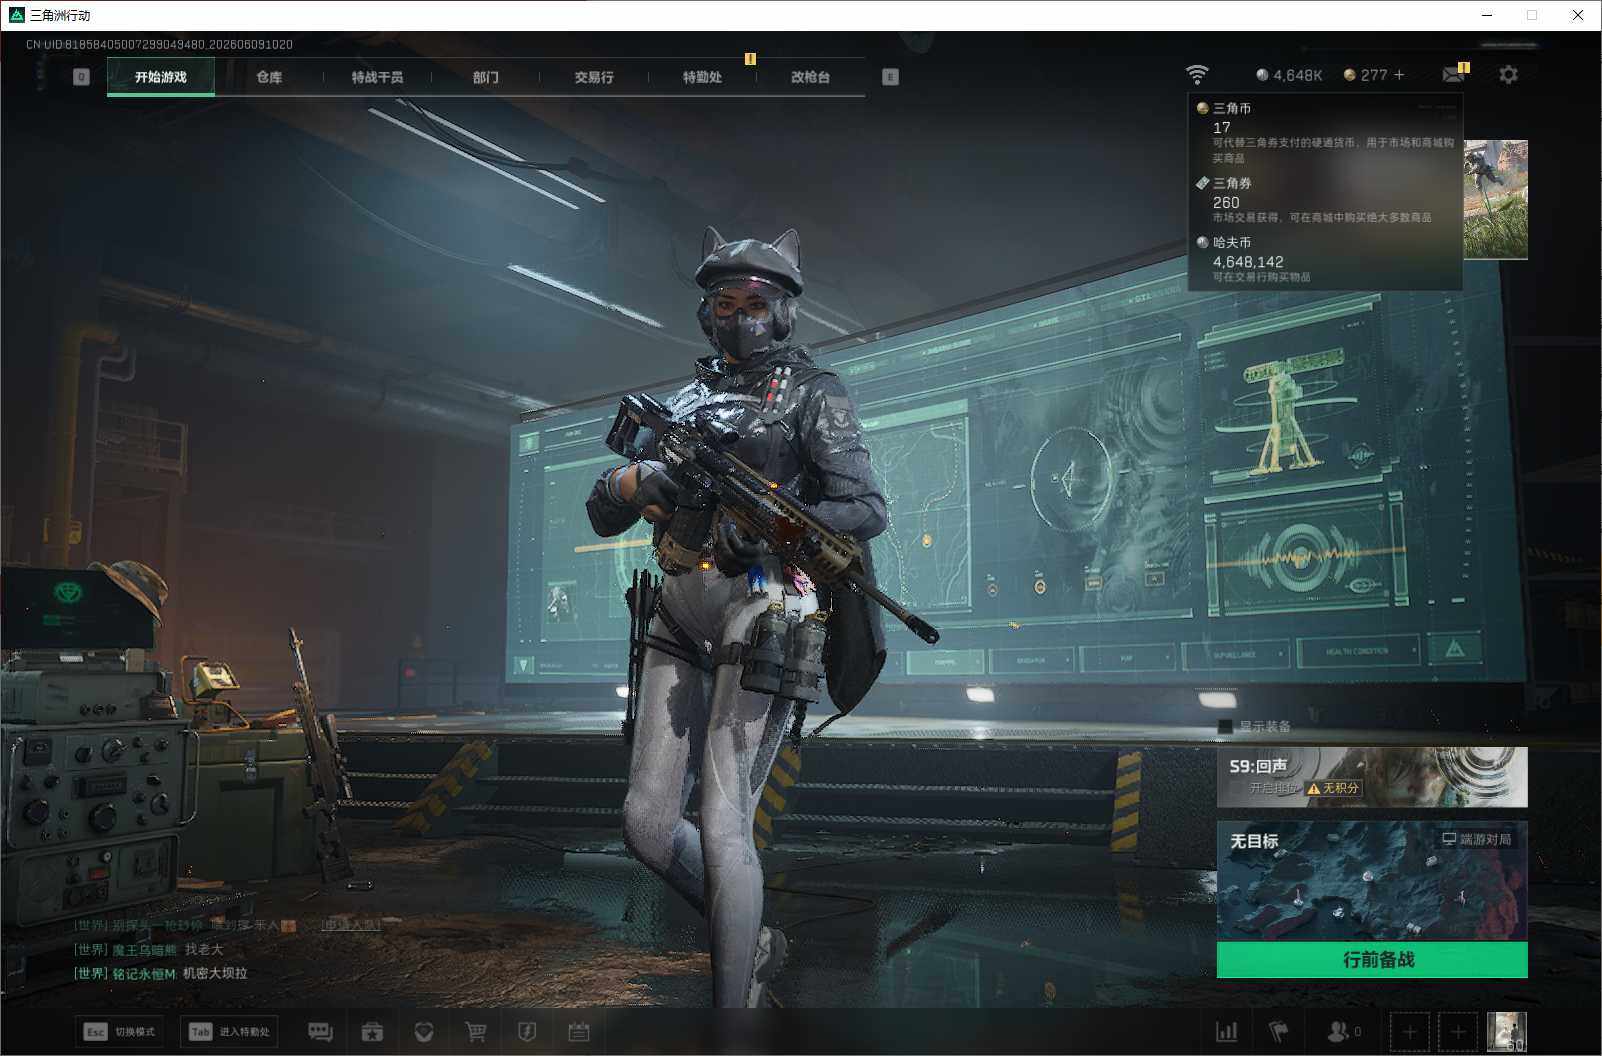Click the 4,648K 哈夫币 balance

point(1289,75)
